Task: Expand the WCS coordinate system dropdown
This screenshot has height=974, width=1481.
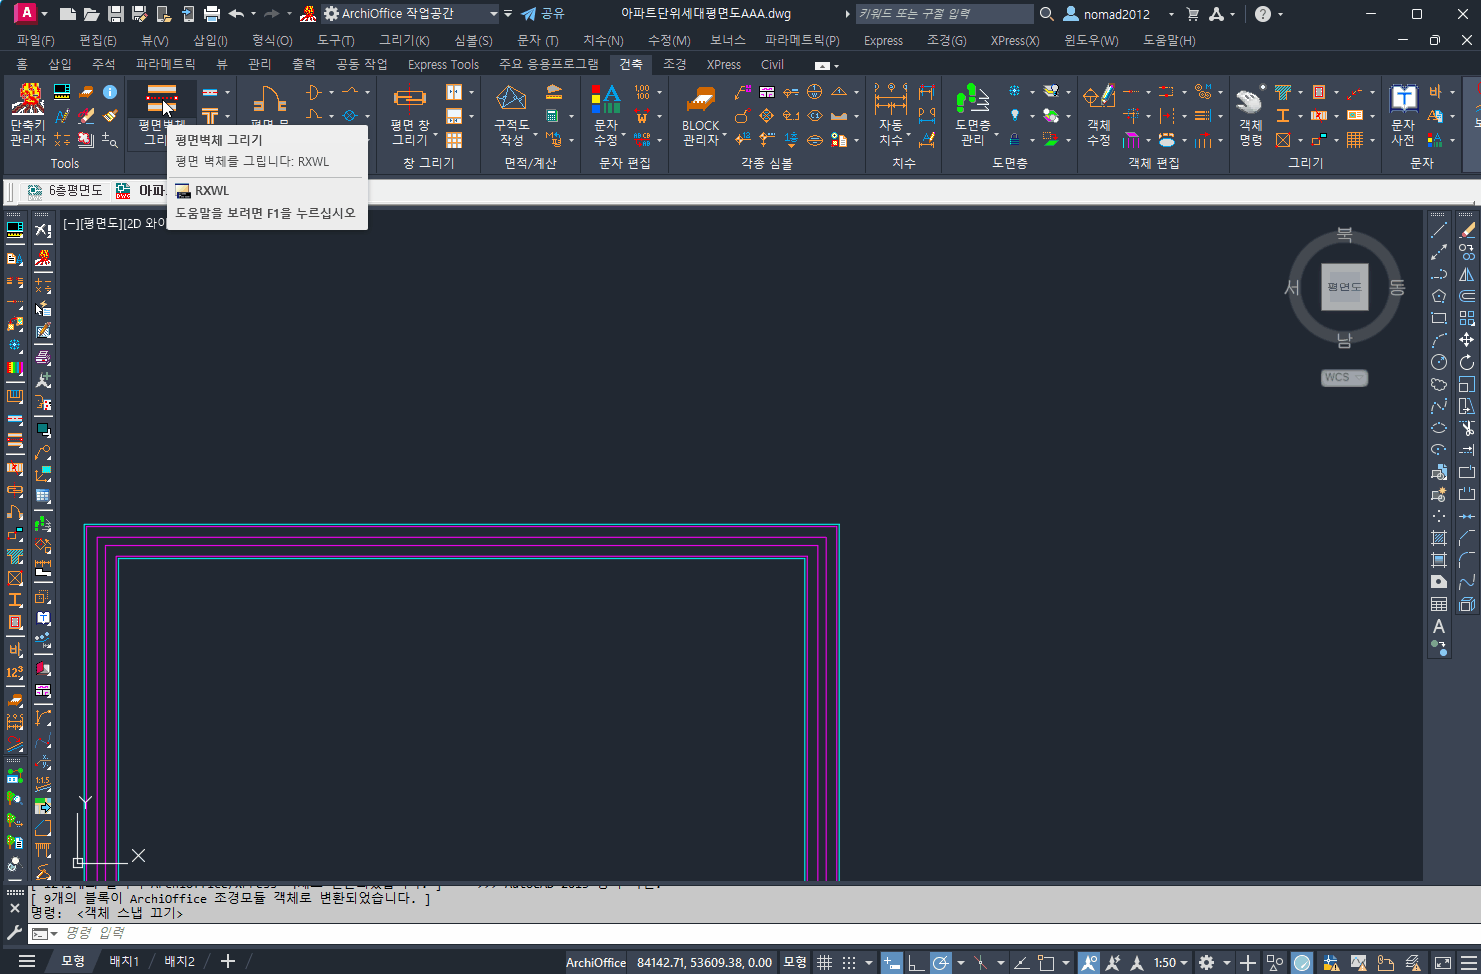Action: tap(1344, 378)
